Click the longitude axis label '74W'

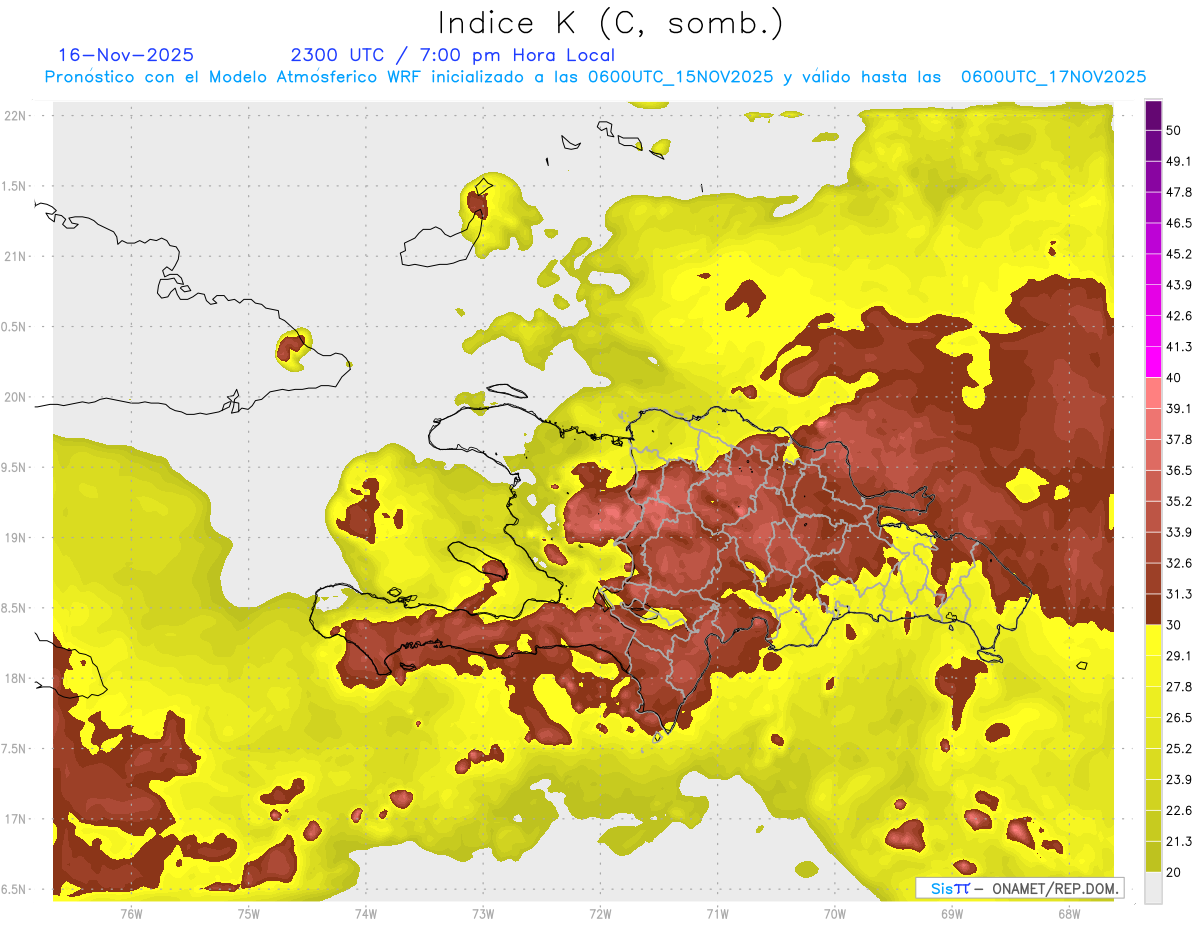366,913
